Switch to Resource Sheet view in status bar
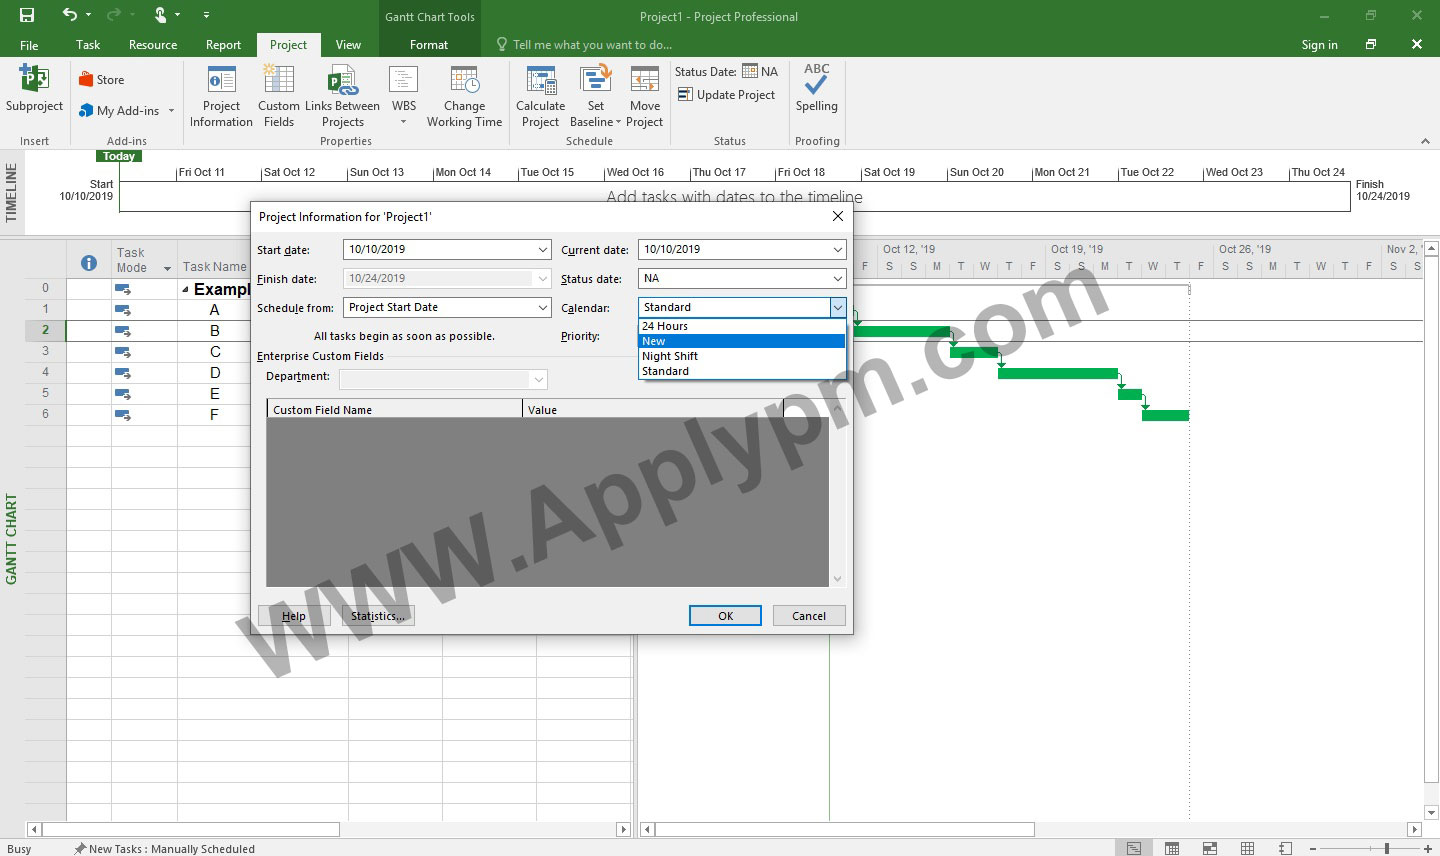 coord(1247,848)
